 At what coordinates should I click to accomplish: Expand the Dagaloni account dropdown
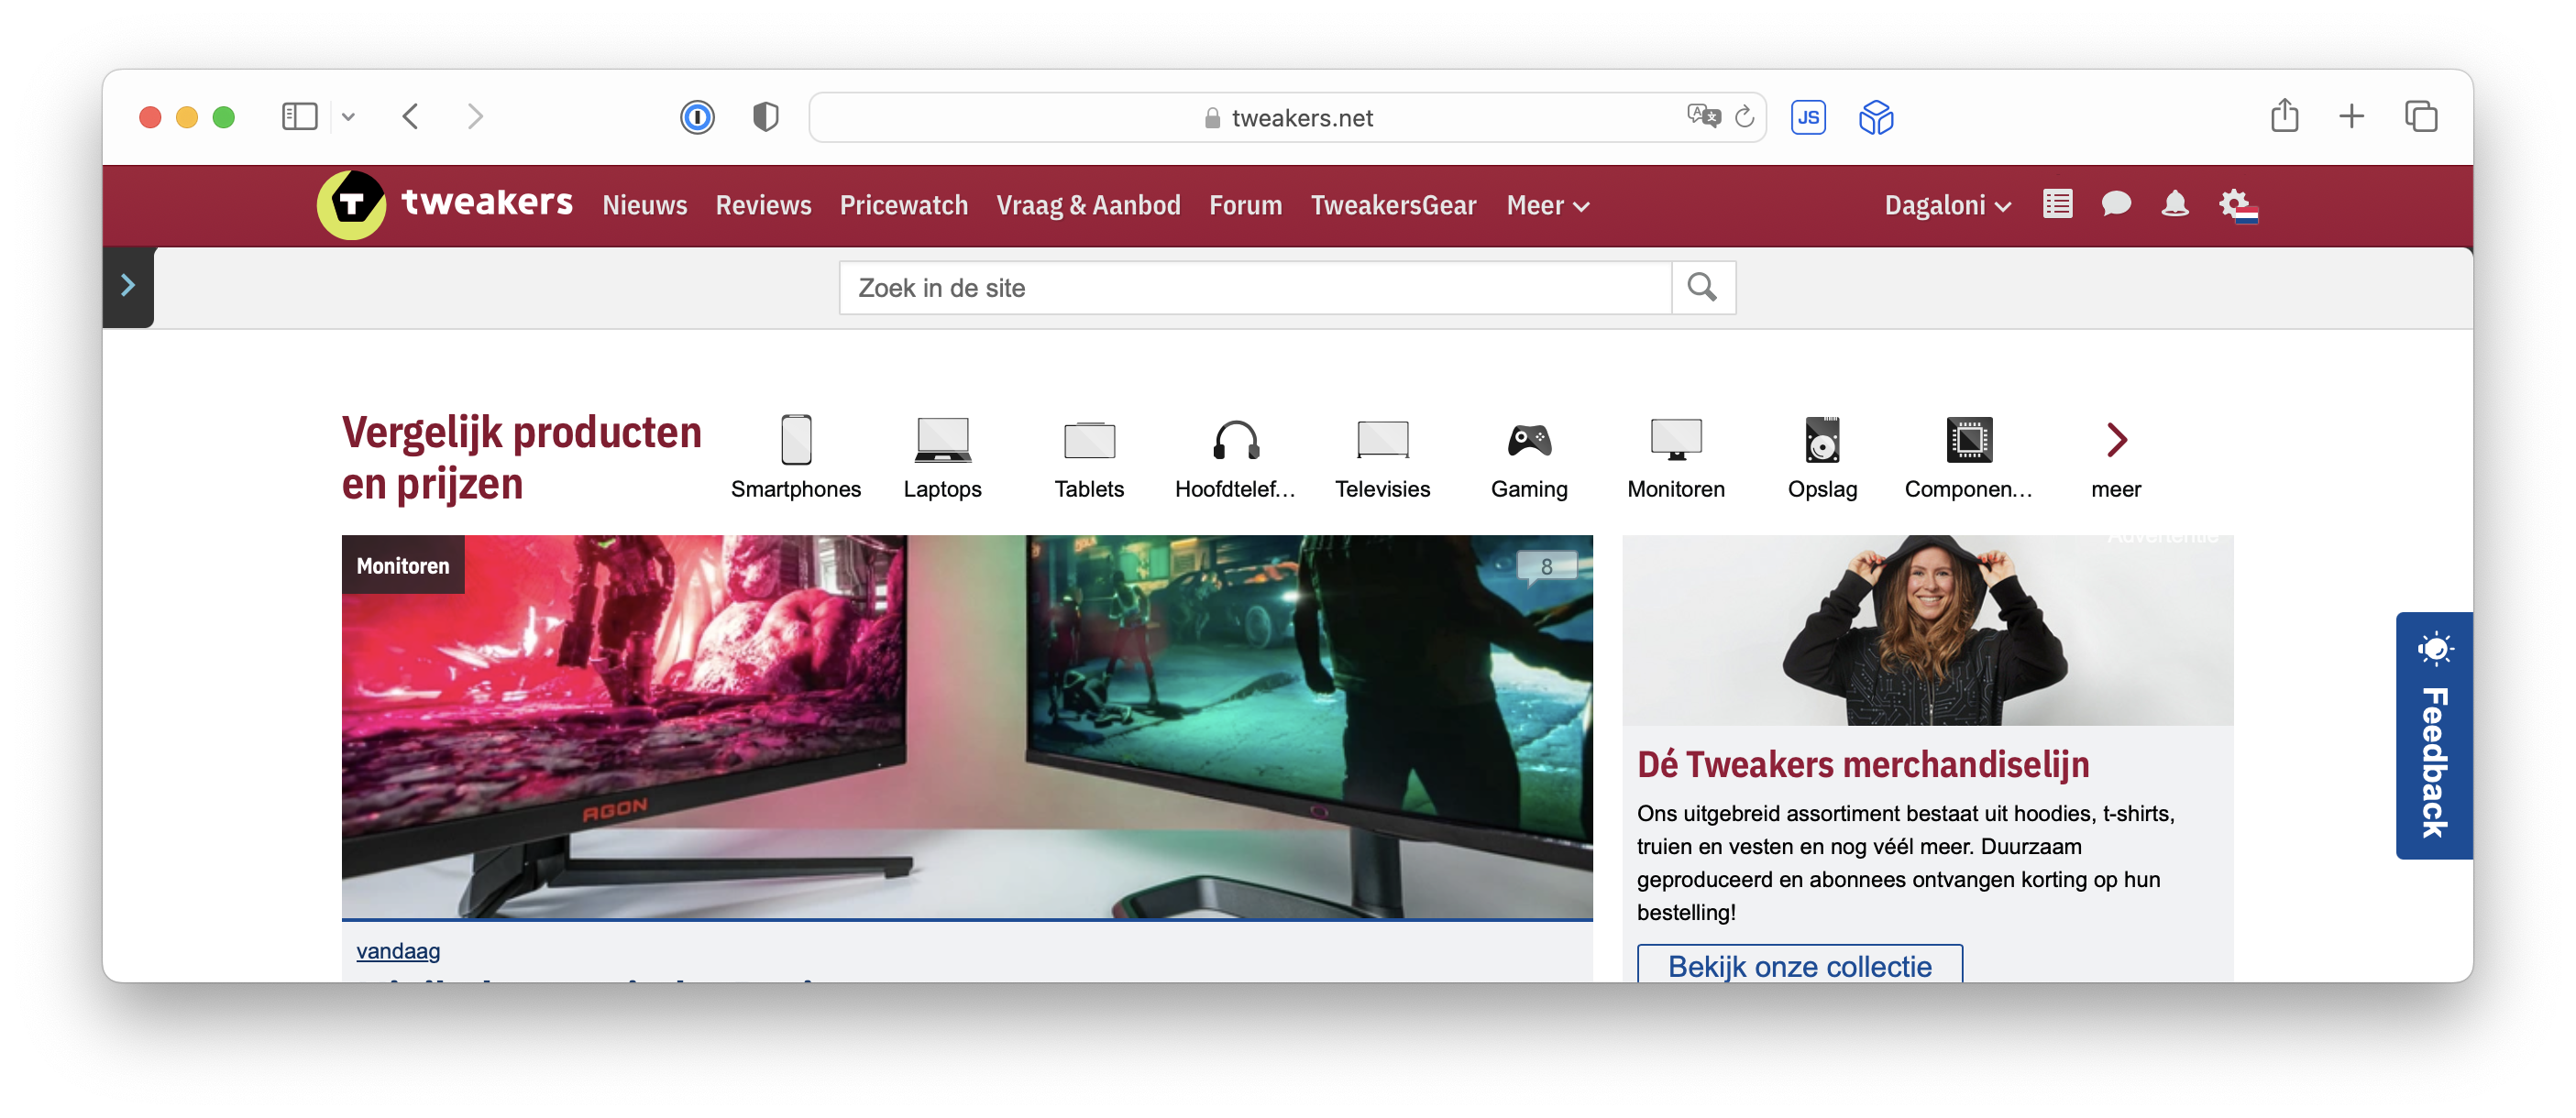[1946, 205]
